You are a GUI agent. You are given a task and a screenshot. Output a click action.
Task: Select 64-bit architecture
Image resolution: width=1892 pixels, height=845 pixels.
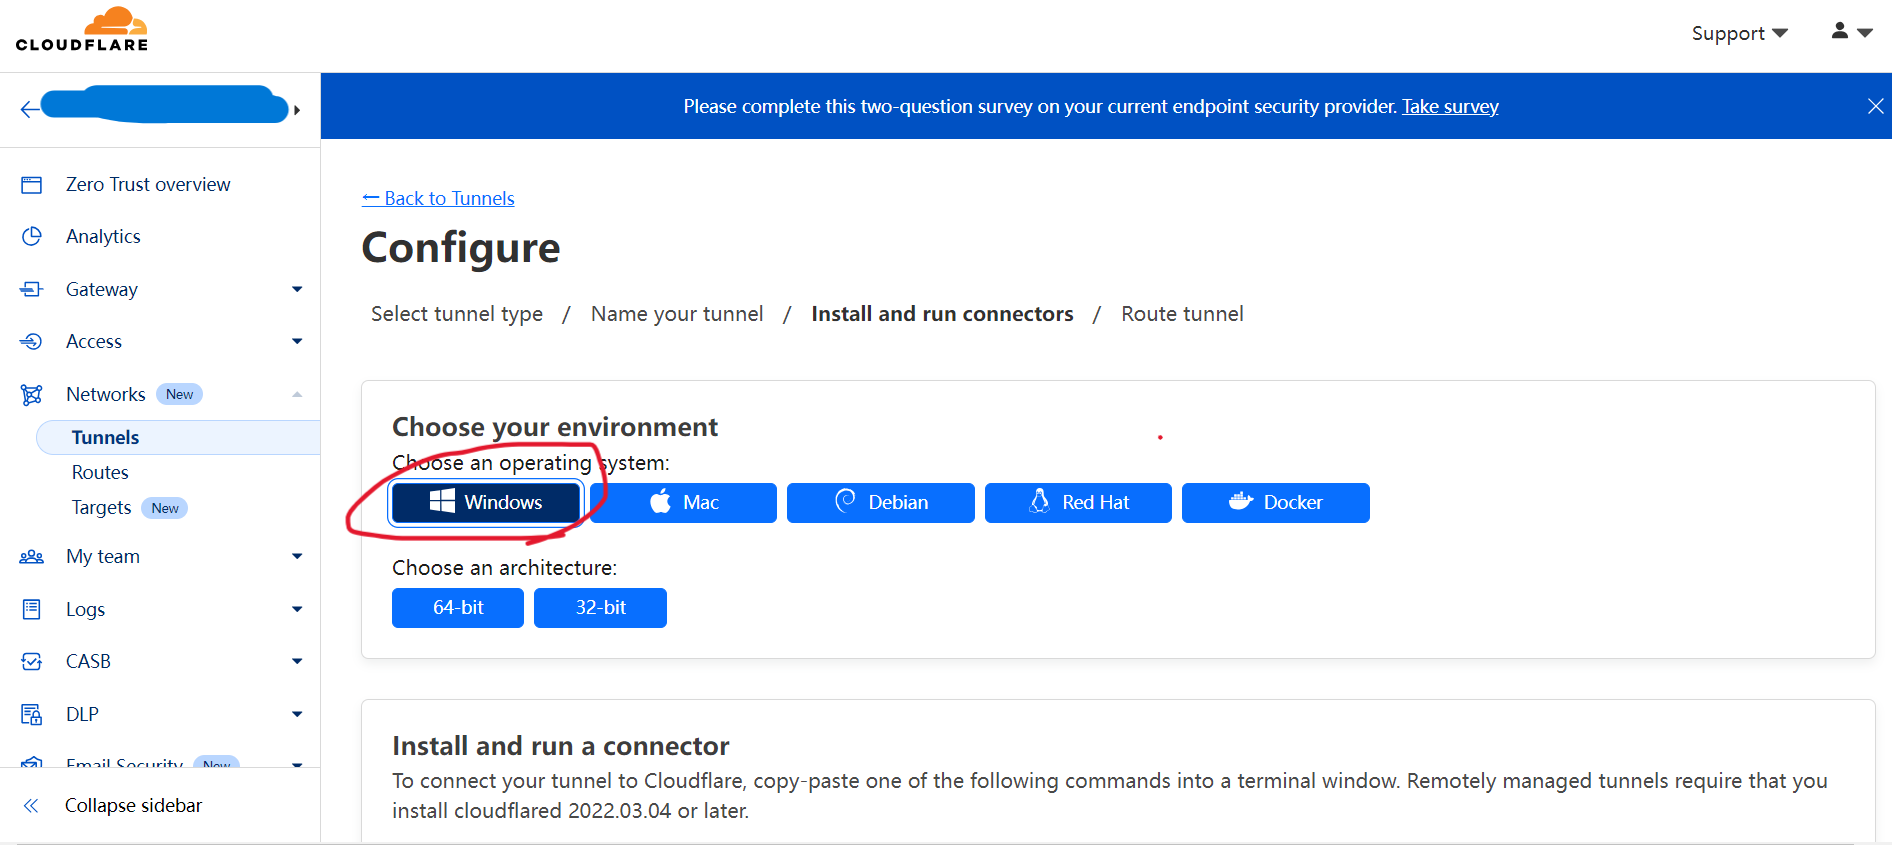(458, 608)
